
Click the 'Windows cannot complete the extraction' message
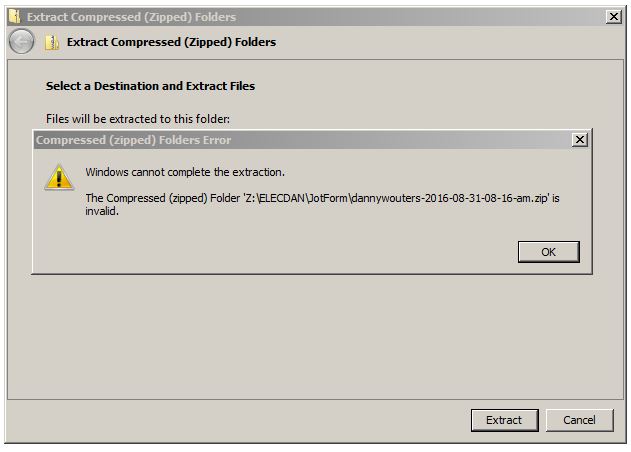tap(185, 172)
